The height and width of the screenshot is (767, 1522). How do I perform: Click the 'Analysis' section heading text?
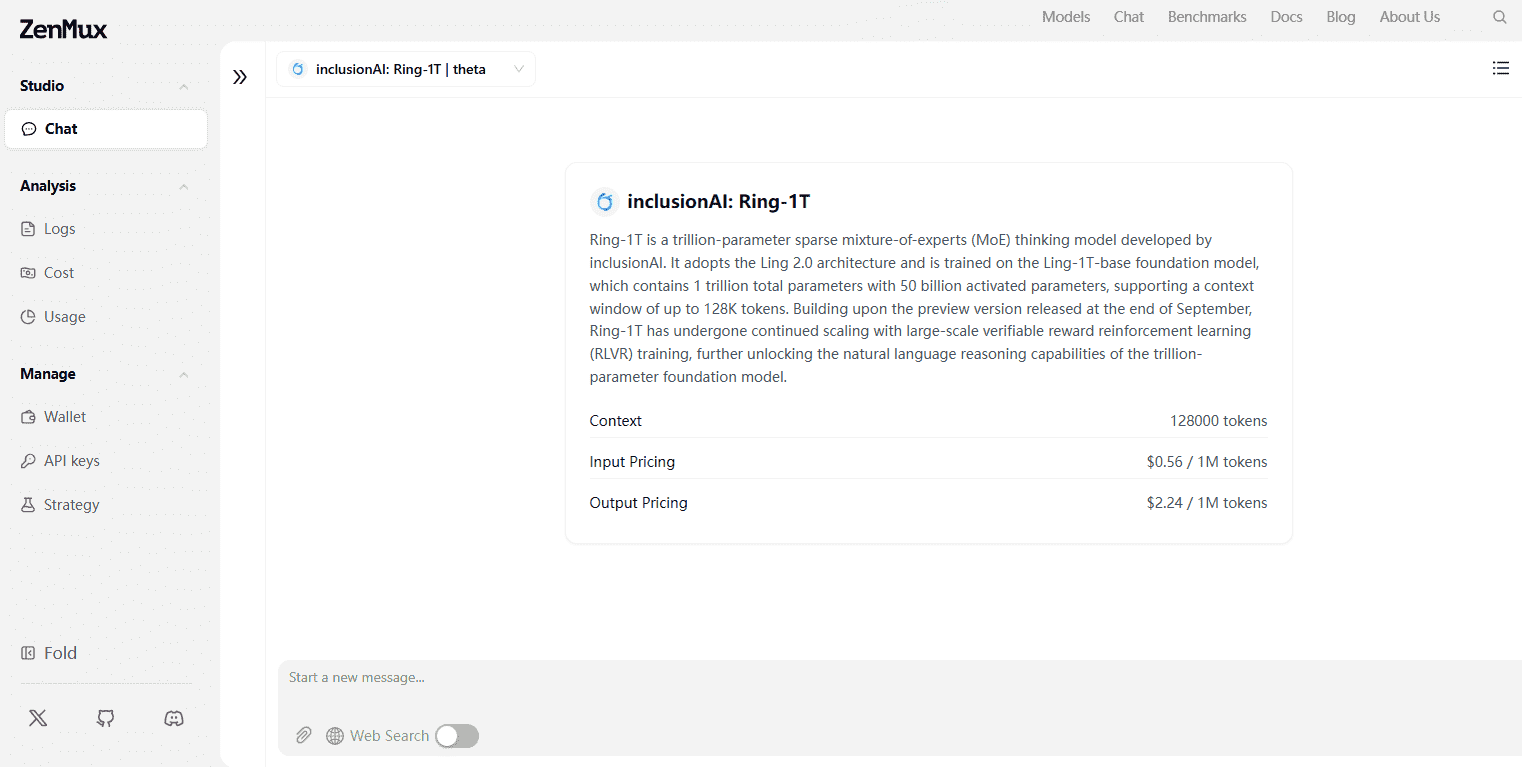click(x=48, y=186)
